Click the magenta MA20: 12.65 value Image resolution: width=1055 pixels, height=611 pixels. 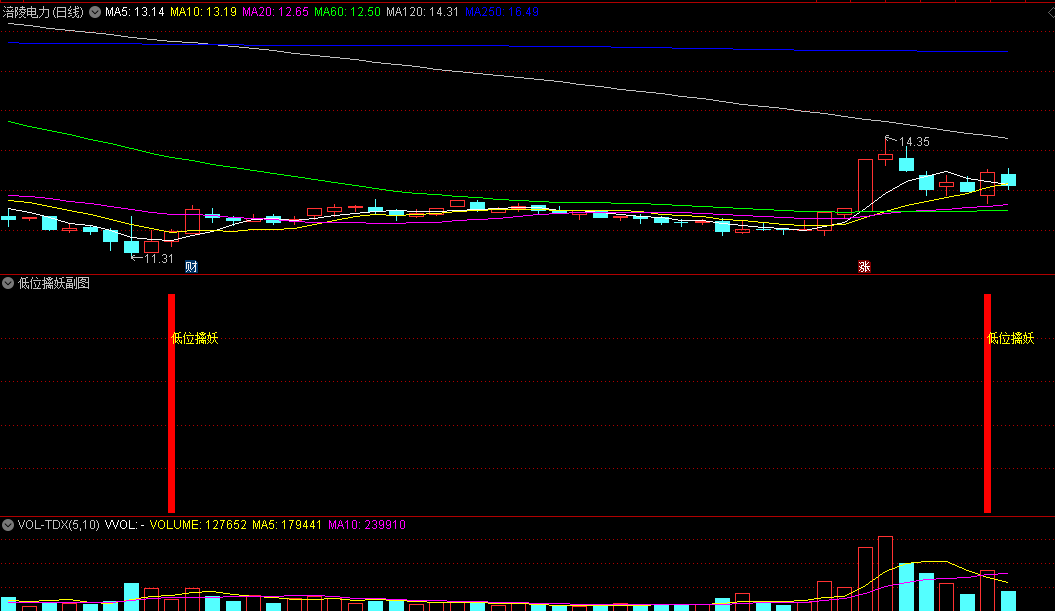(275, 12)
